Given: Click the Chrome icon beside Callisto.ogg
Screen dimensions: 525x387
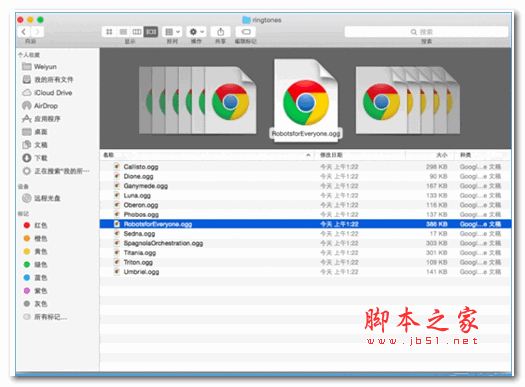Looking at the screenshot, I should (117, 167).
